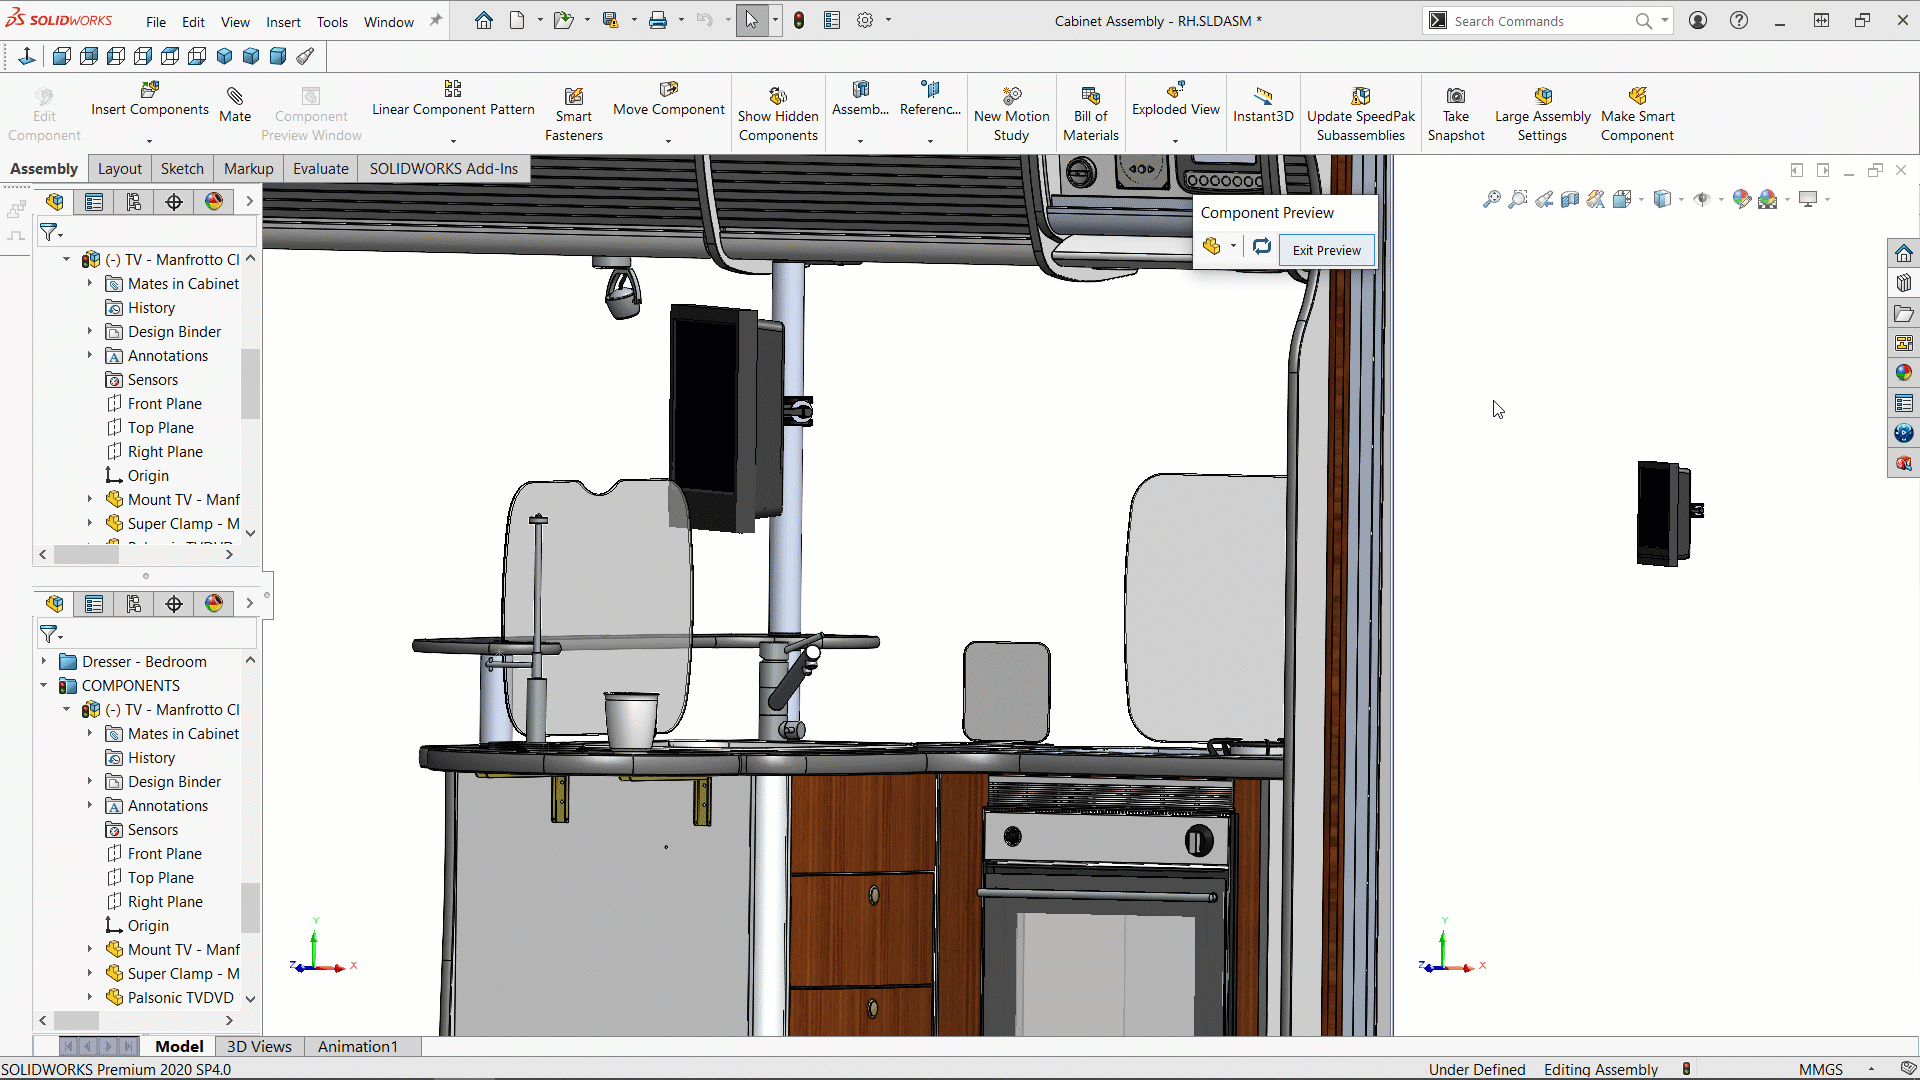Expand Palsonic TVDVD in lower tree
Screen dimensions: 1920x1080
click(x=89, y=997)
